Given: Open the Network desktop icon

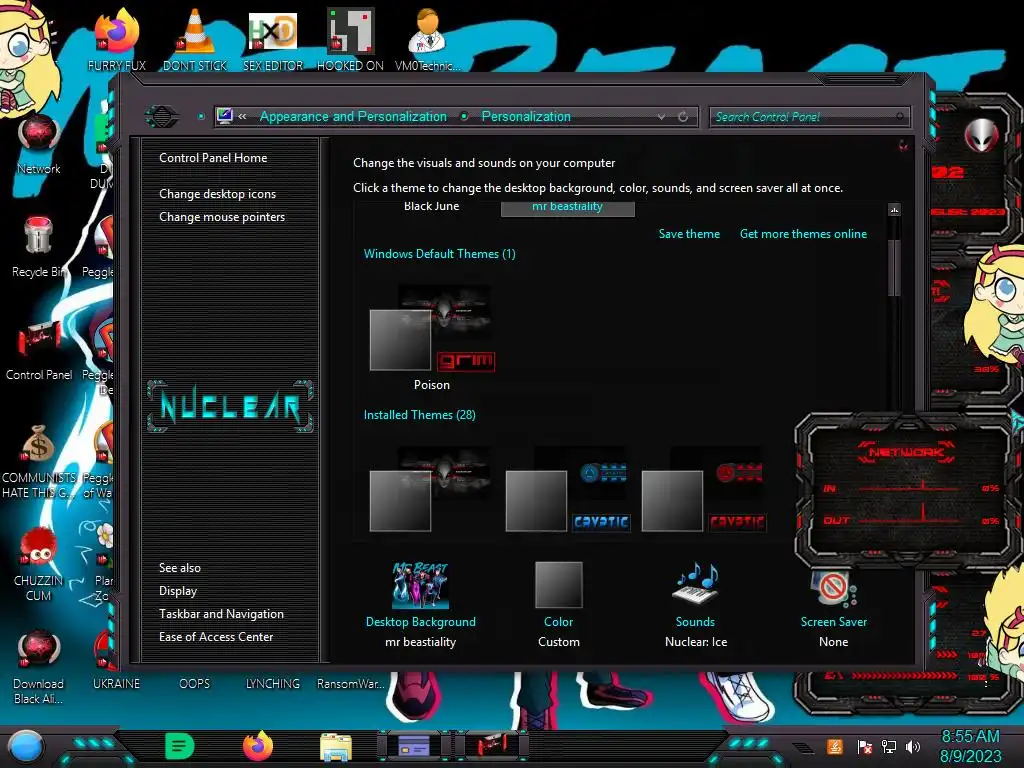Looking at the screenshot, I should pyautogui.click(x=39, y=134).
